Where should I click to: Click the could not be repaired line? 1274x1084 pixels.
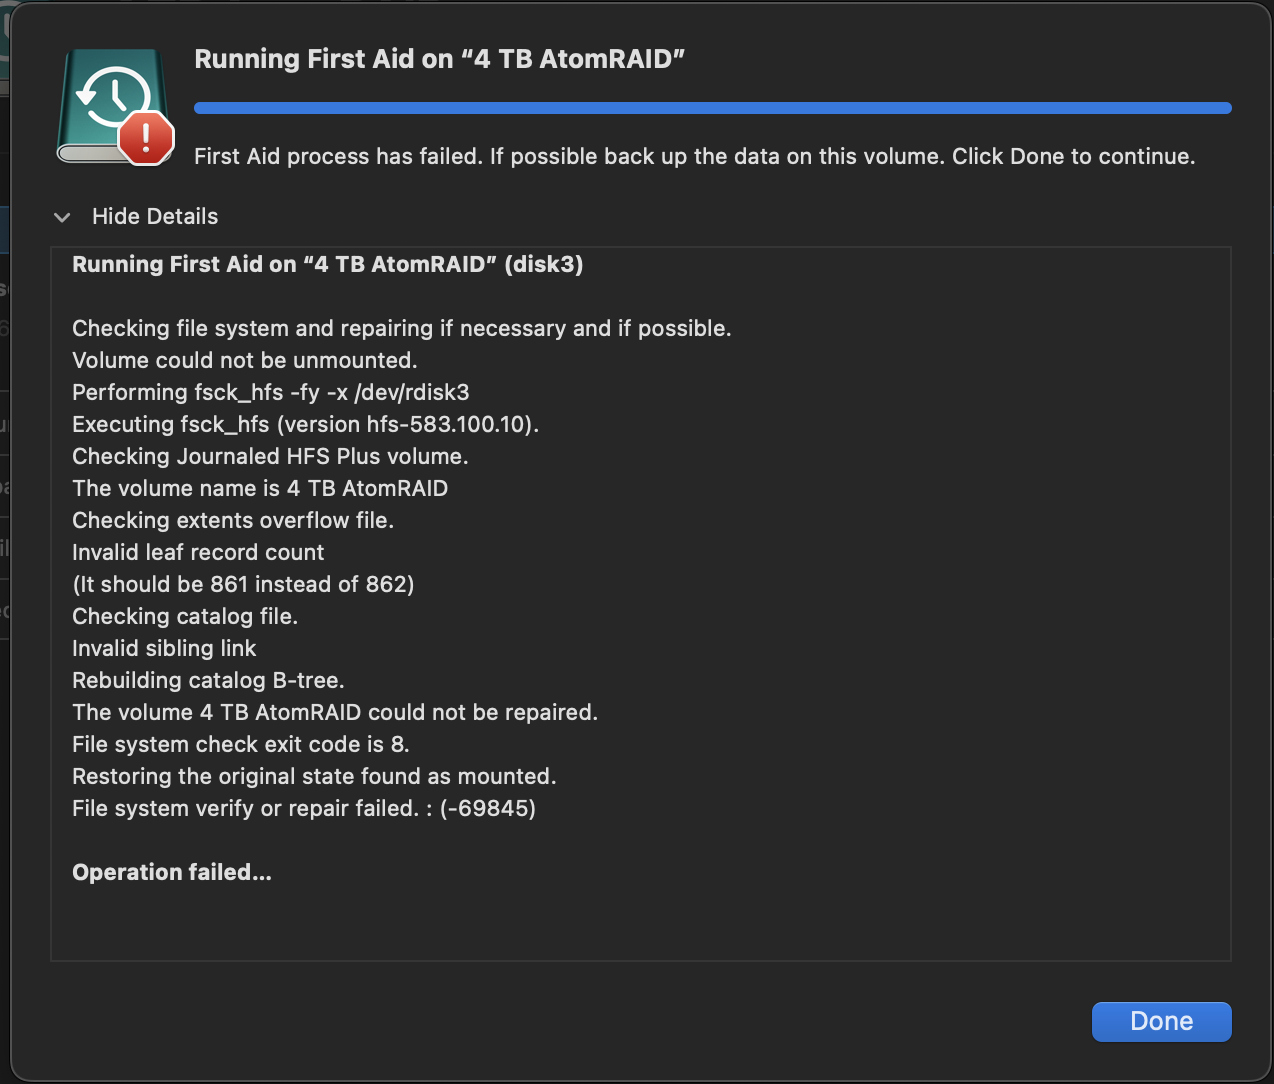334,712
